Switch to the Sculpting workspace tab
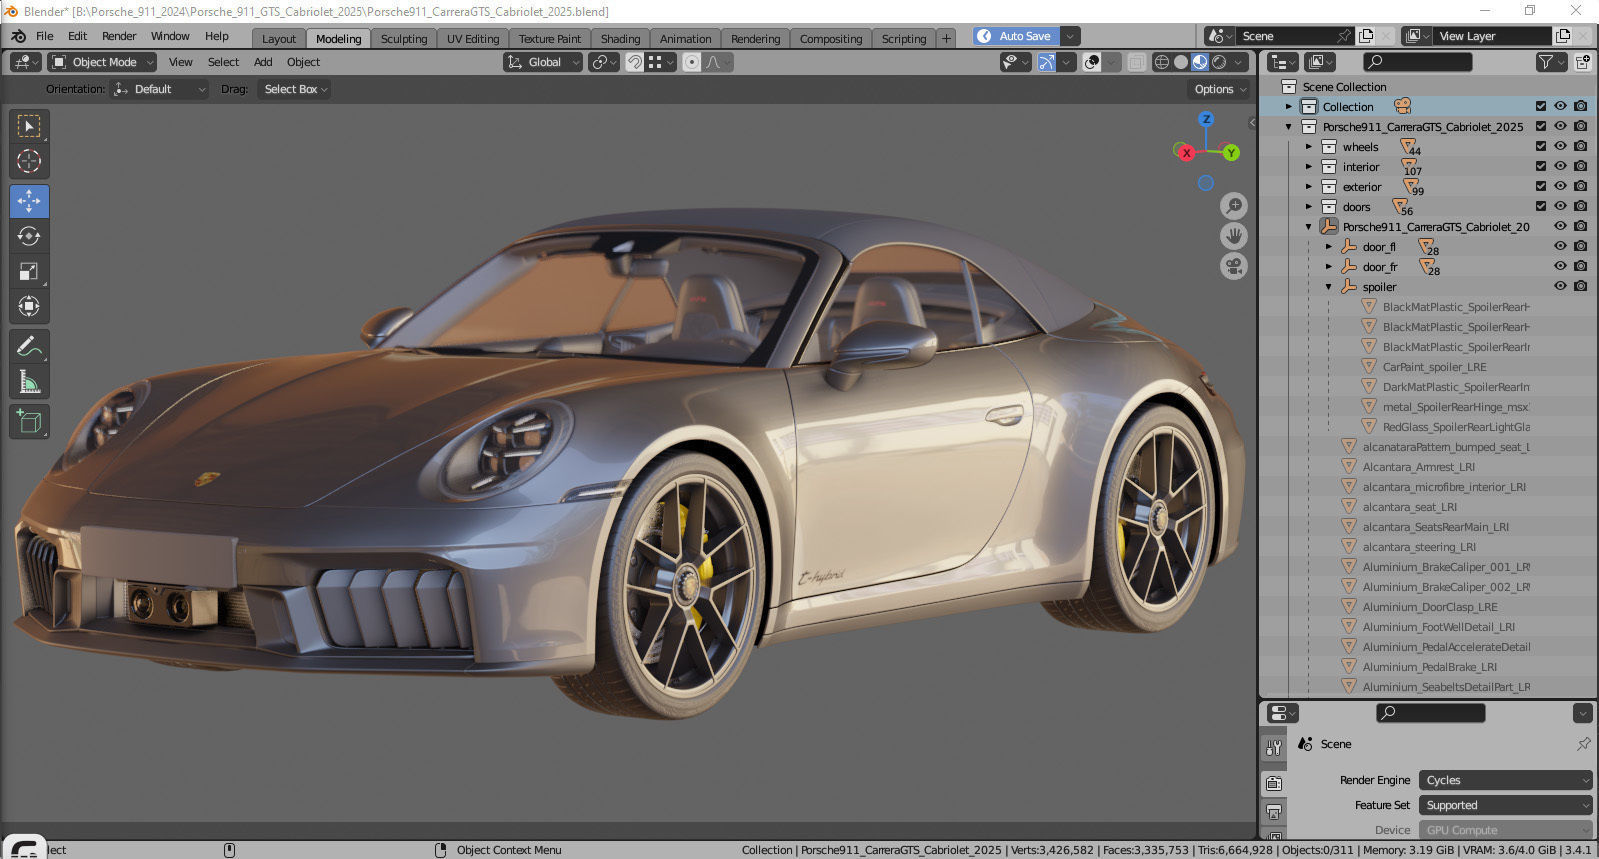 point(404,39)
